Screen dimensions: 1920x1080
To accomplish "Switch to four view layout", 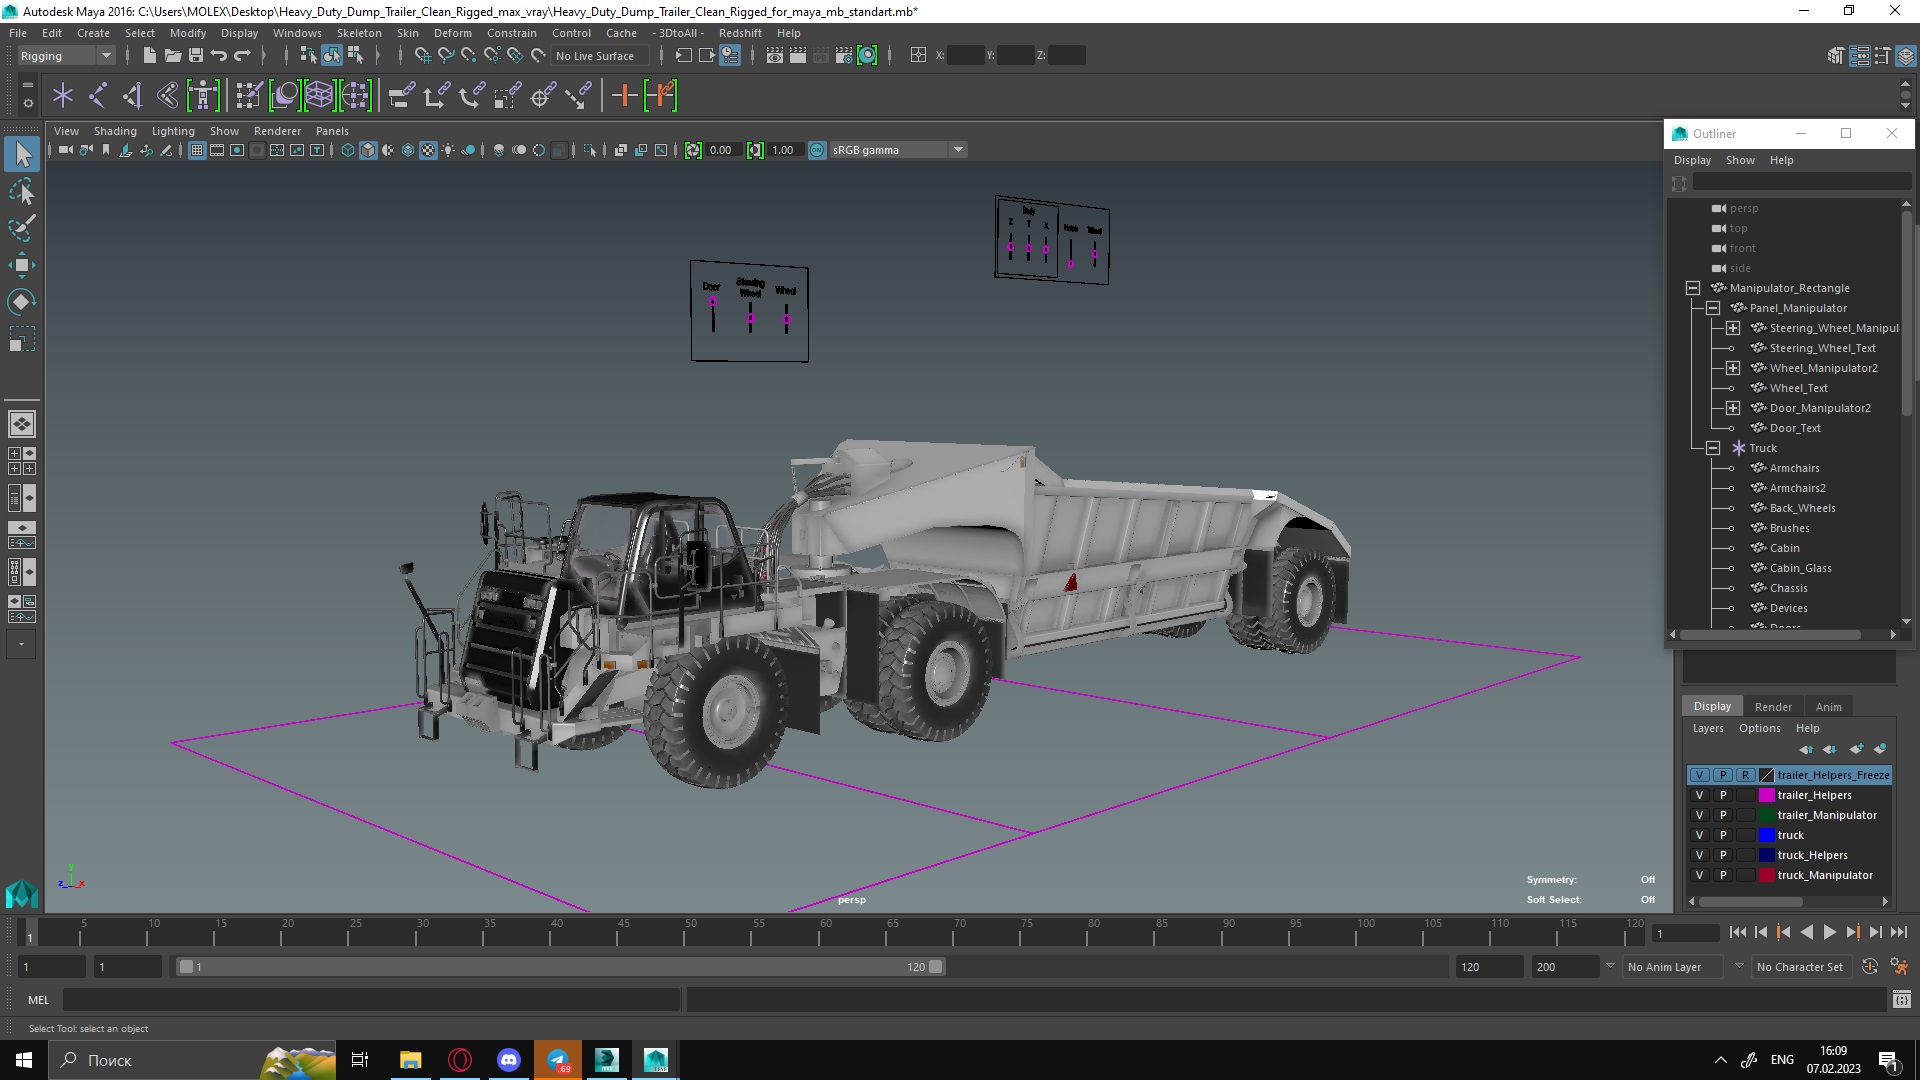I will [x=22, y=461].
